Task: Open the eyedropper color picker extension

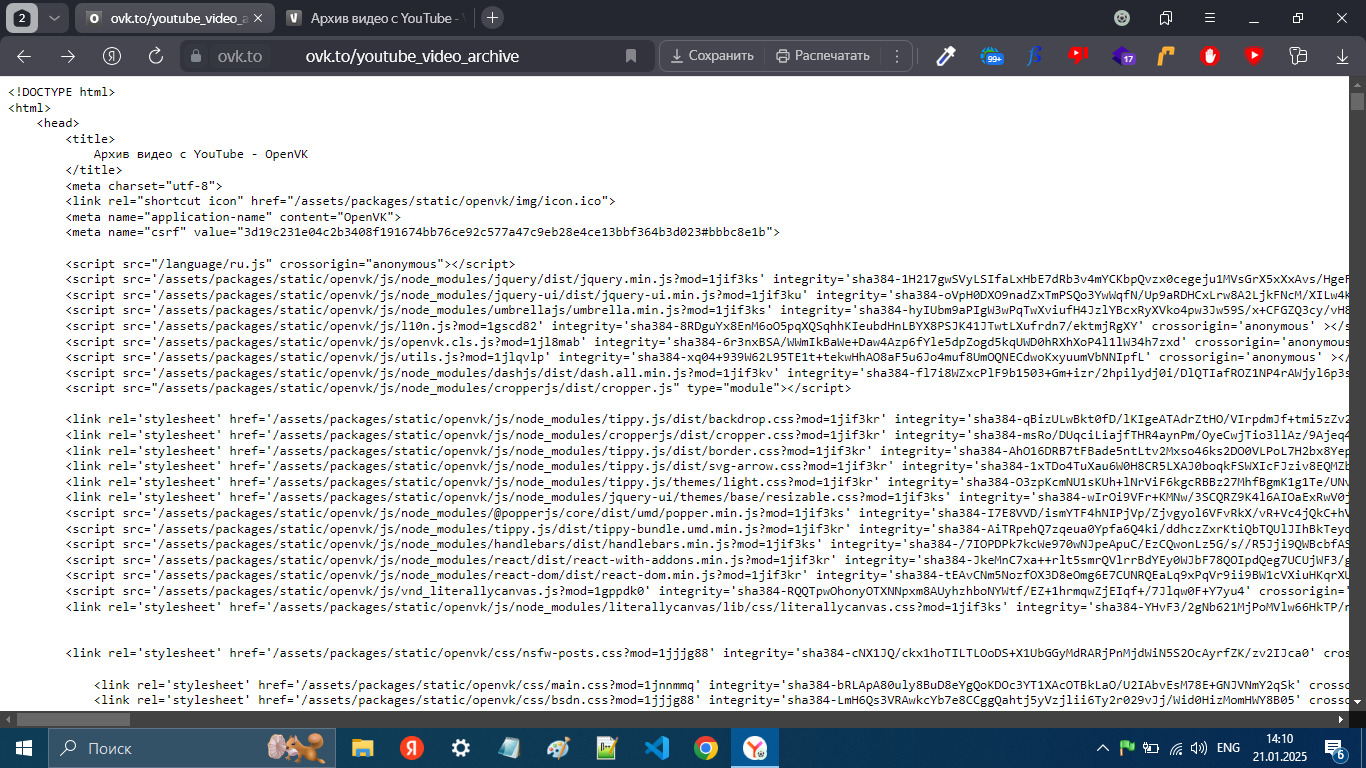Action: pyautogui.click(x=946, y=56)
